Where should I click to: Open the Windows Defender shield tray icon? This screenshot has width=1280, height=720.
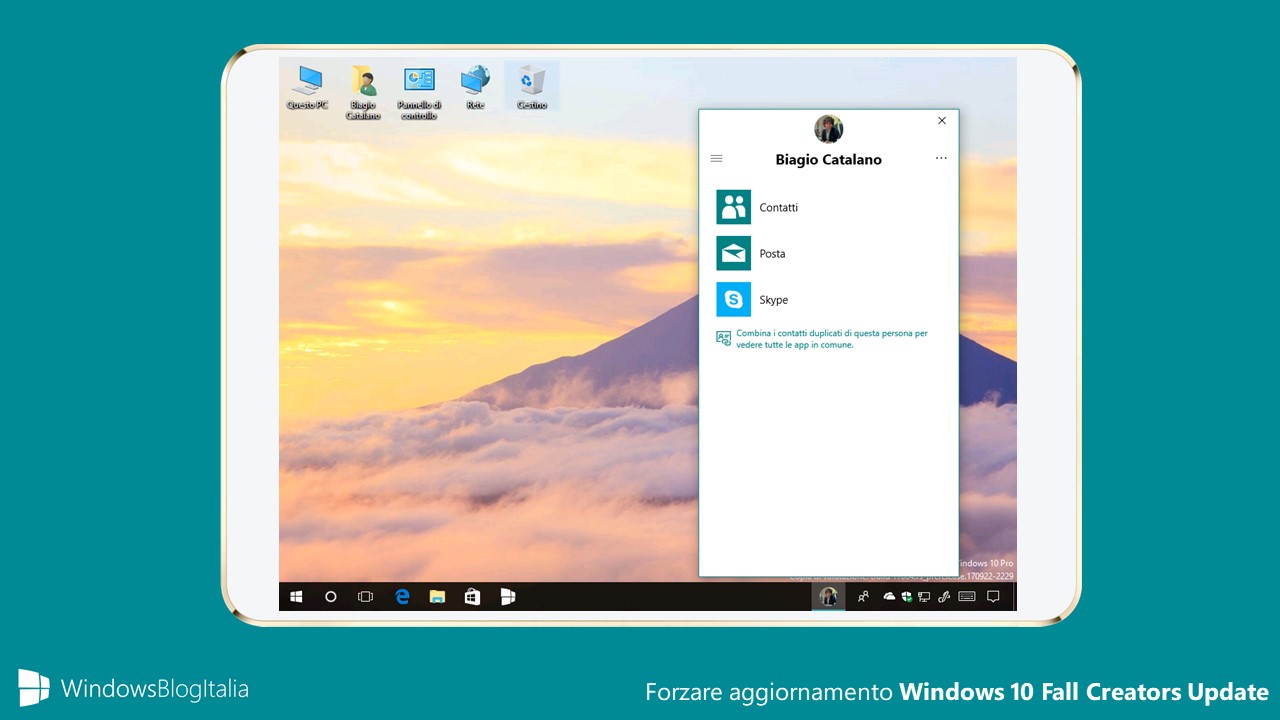[906, 597]
